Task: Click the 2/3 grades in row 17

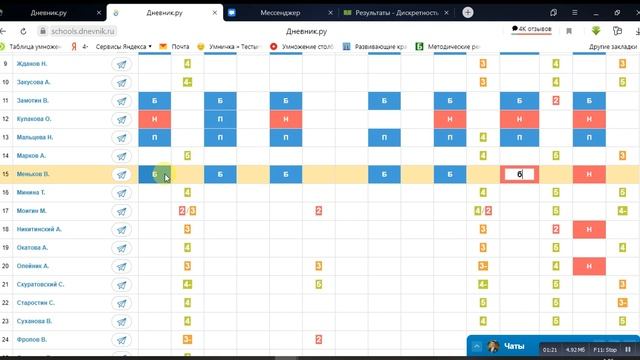Action: click(187, 211)
